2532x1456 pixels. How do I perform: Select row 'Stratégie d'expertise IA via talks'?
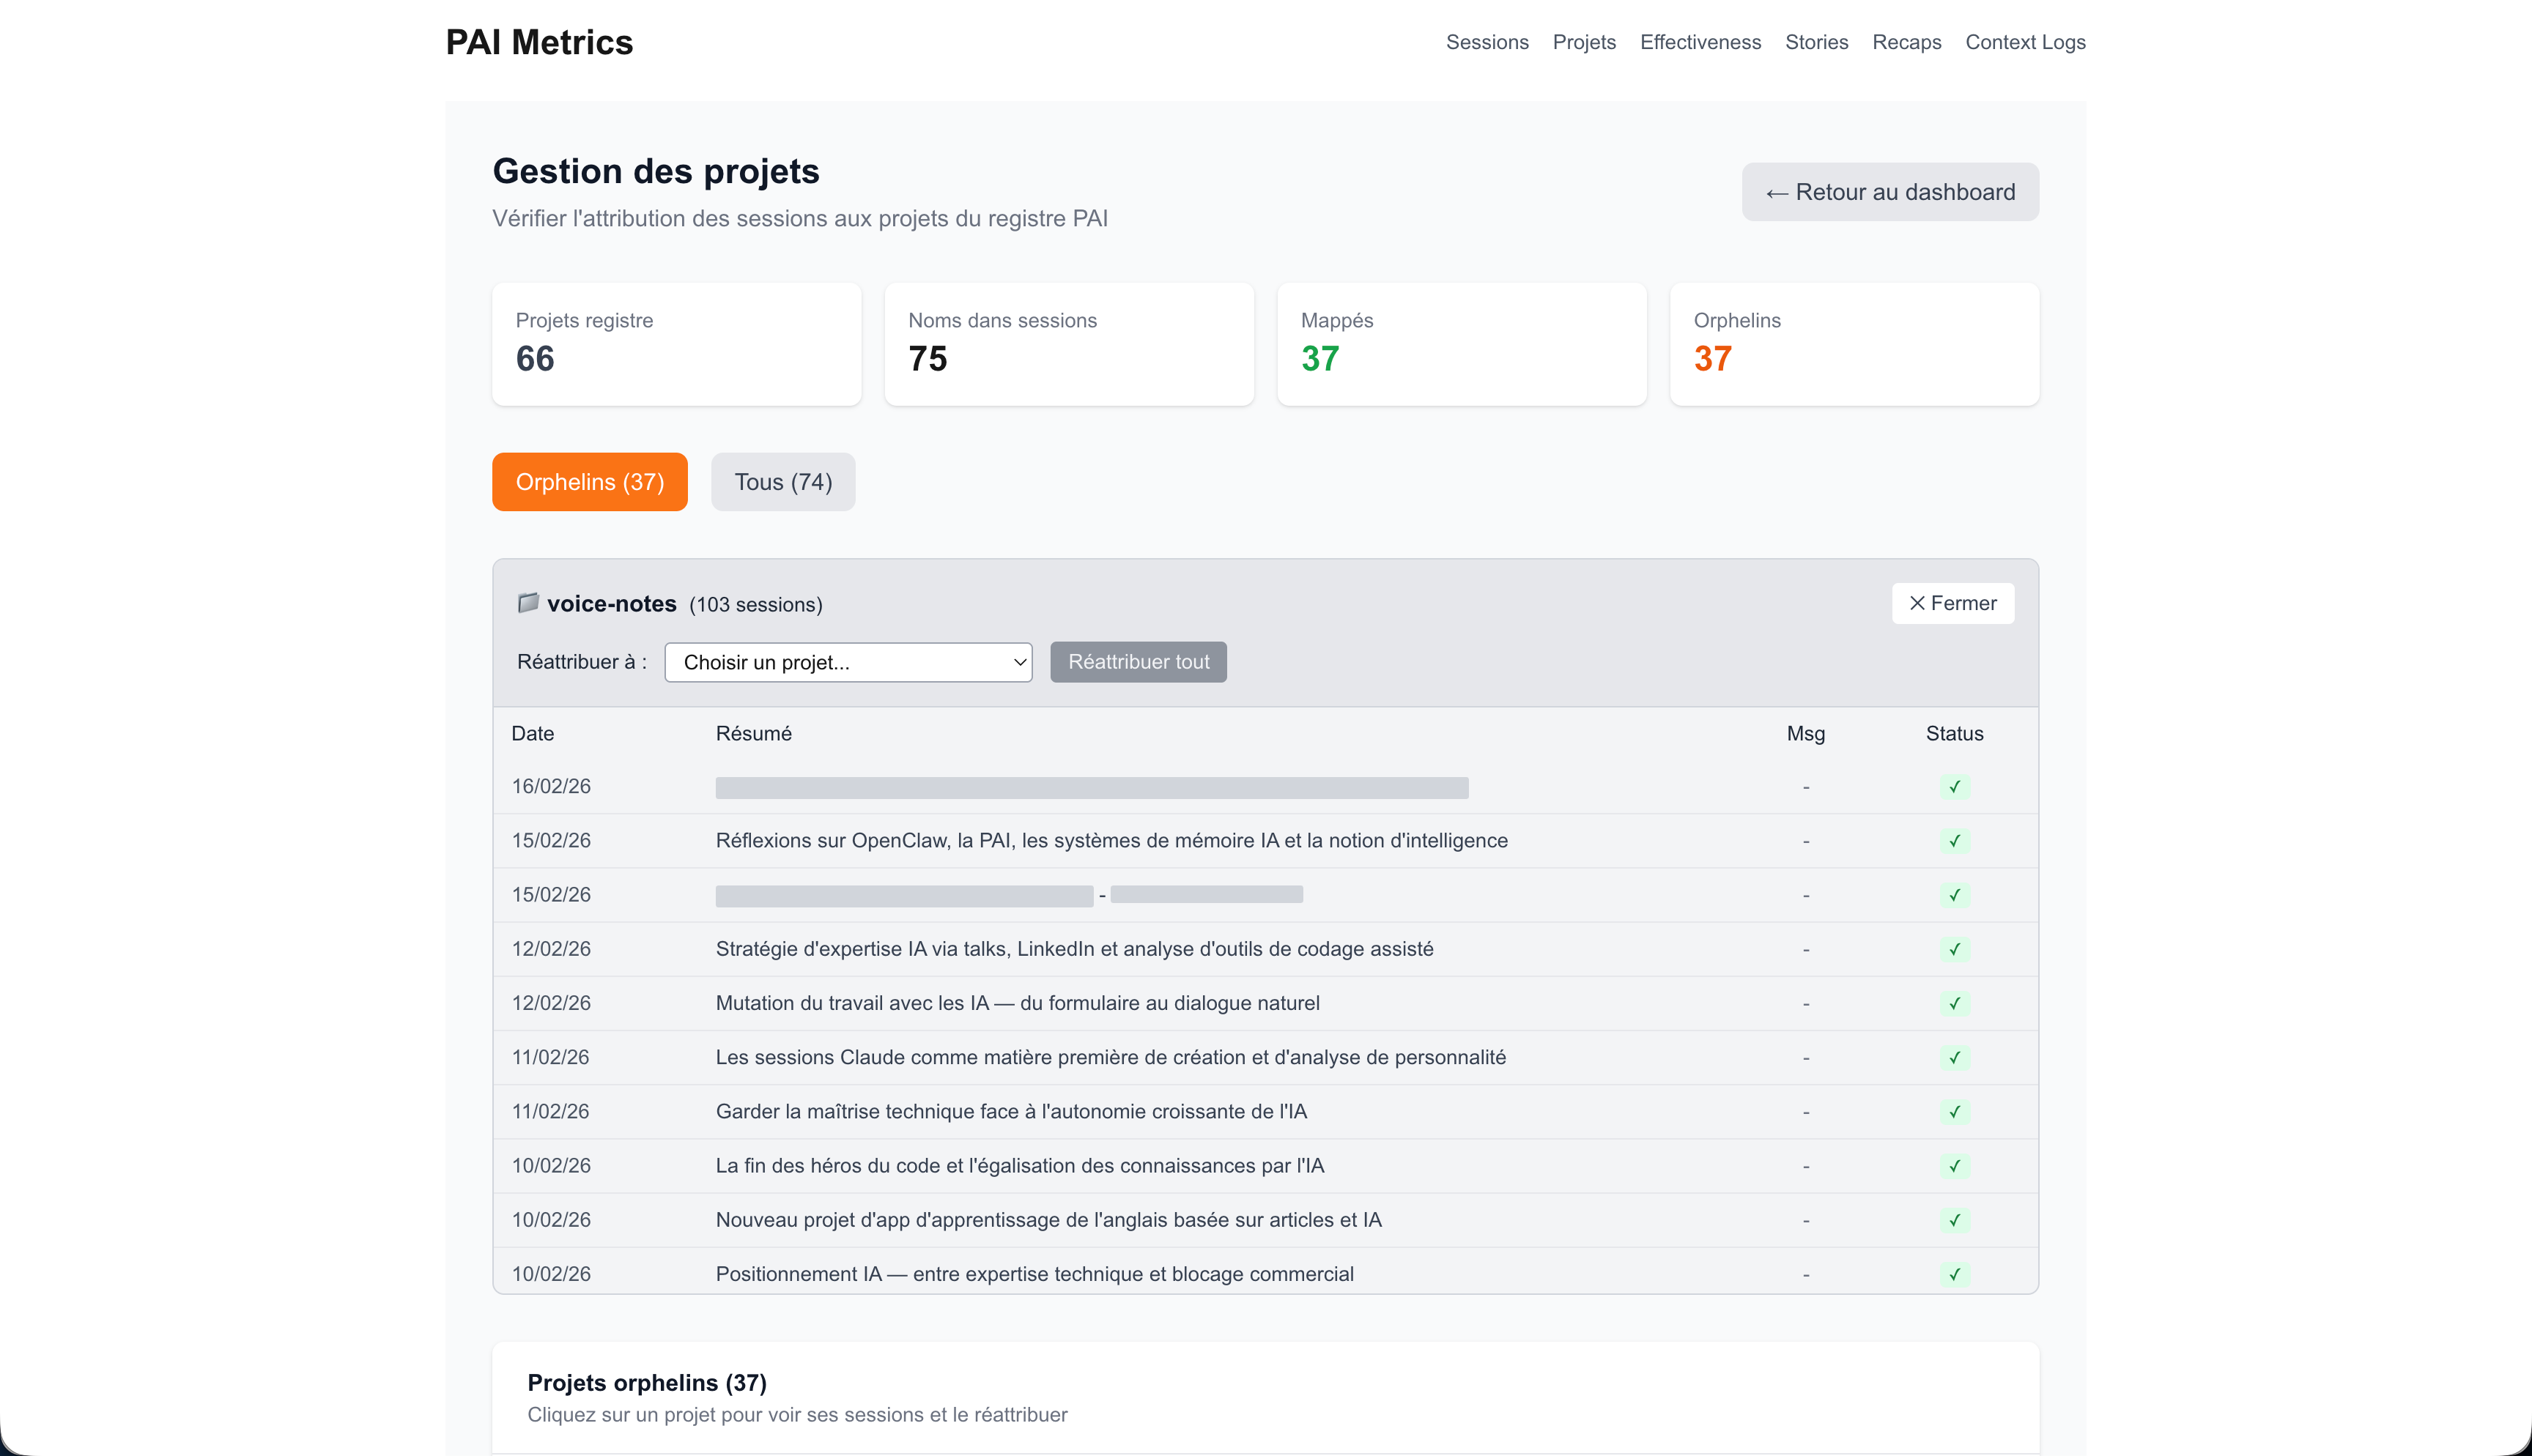pyautogui.click(x=1266, y=949)
